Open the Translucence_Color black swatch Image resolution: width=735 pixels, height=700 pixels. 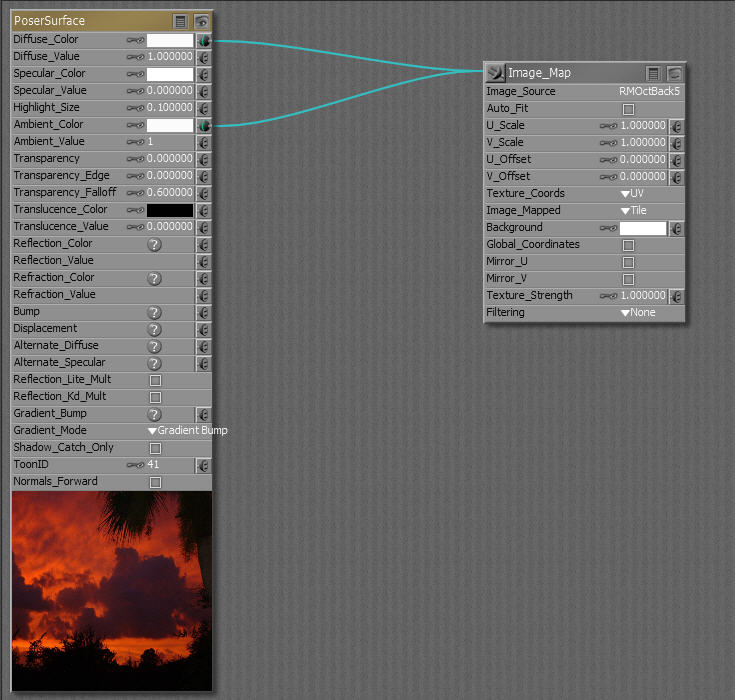click(x=170, y=211)
